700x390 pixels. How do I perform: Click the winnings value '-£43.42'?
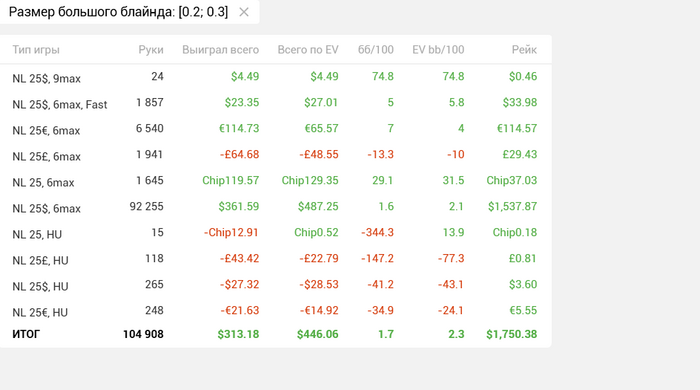click(239, 258)
